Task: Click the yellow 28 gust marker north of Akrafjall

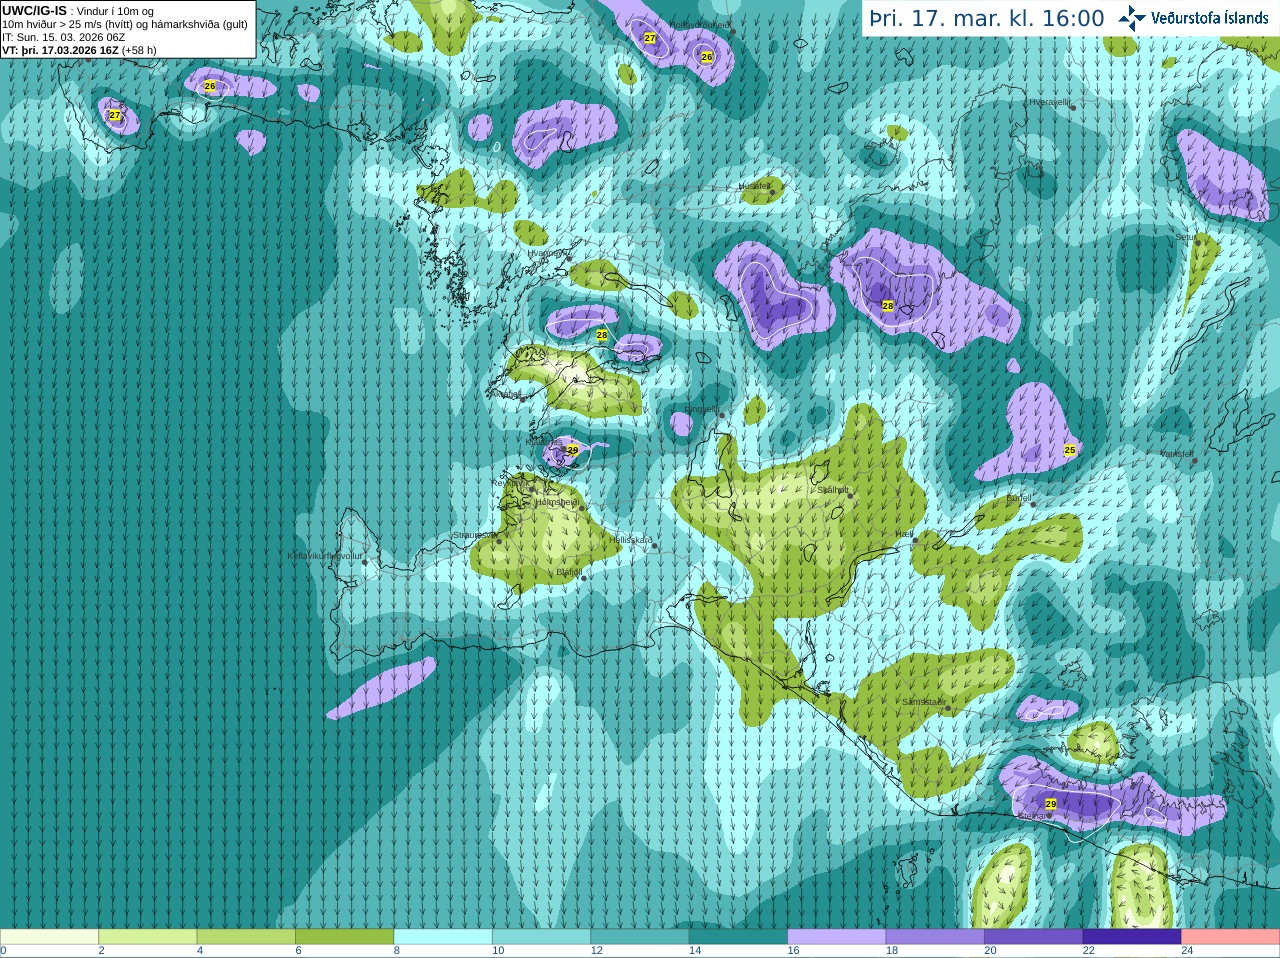Action: [602, 335]
